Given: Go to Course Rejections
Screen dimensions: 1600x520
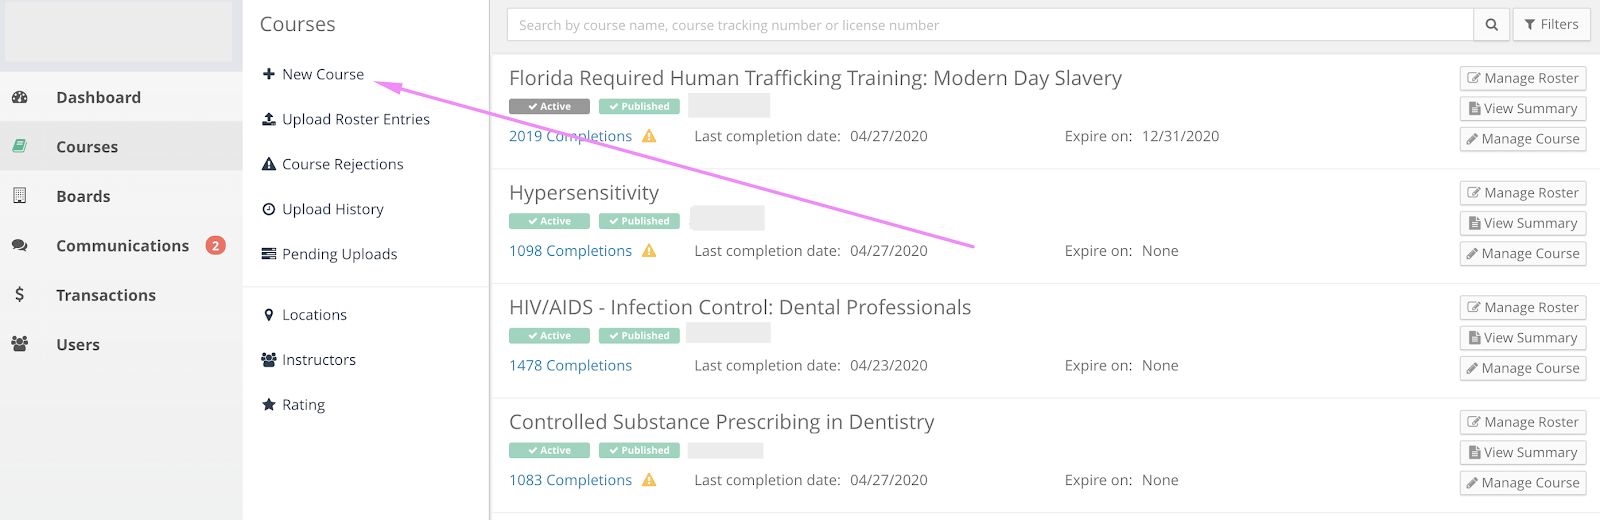Looking at the screenshot, I should [333, 164].
